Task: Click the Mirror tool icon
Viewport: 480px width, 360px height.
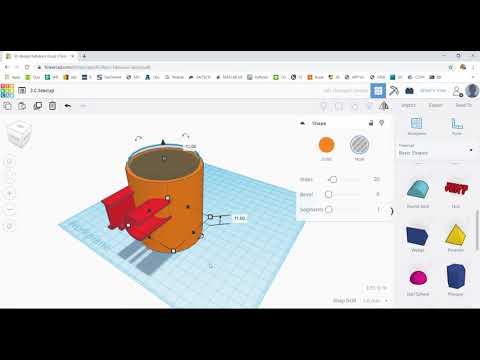Action: click(x=384, y=106)
